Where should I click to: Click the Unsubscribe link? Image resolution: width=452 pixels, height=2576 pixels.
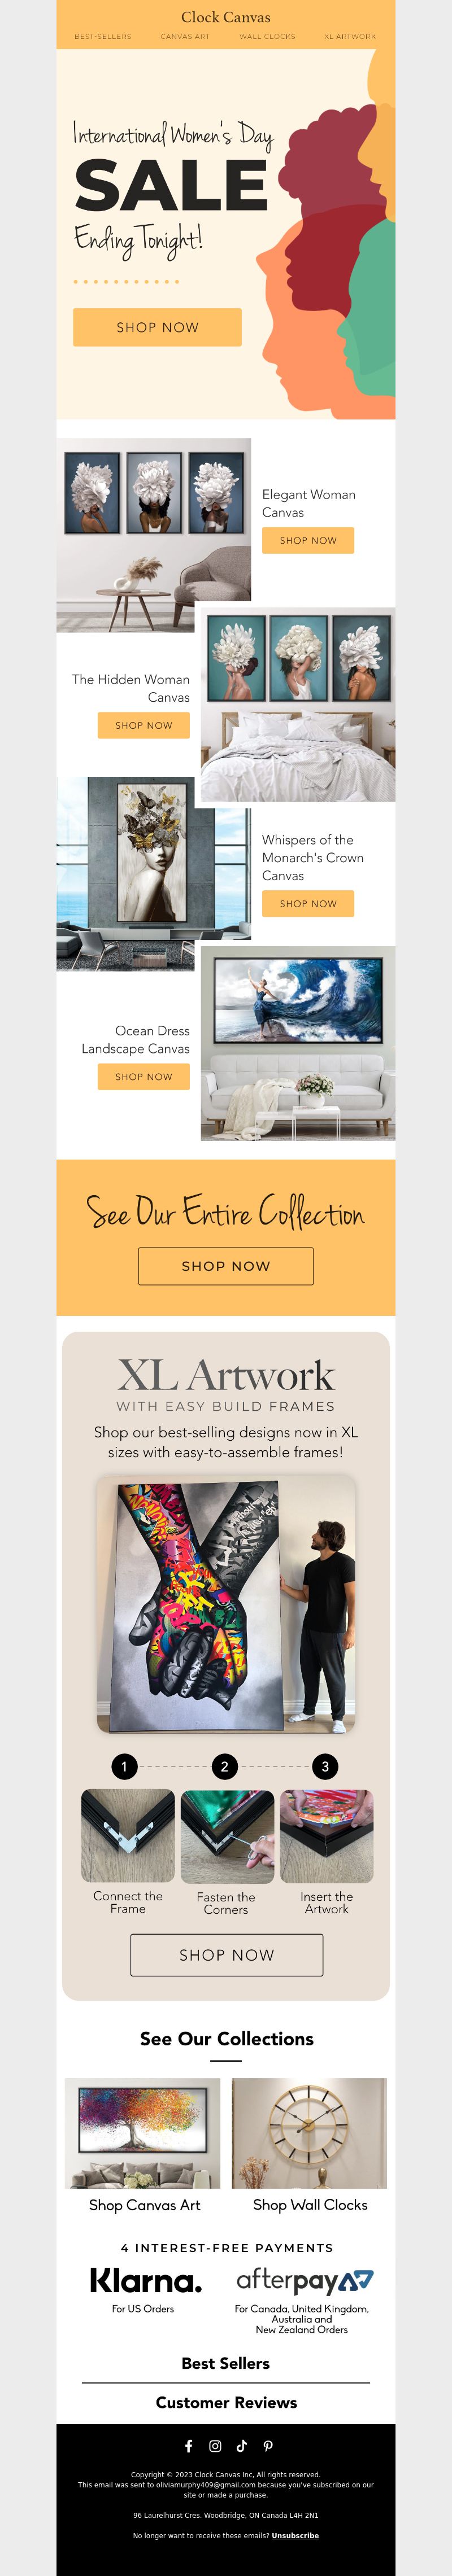pos(295,2535)
